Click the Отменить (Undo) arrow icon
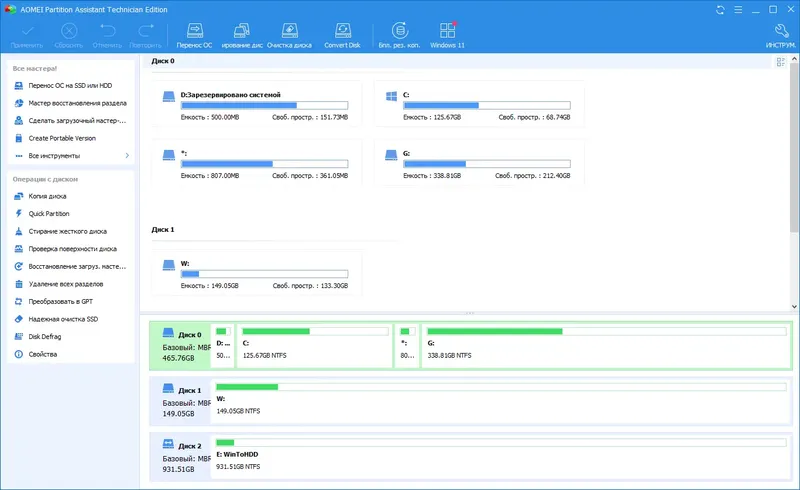Image resolution: width=800 pixels, height=490 pixels. pyautogui.click(x=107, y=31)
